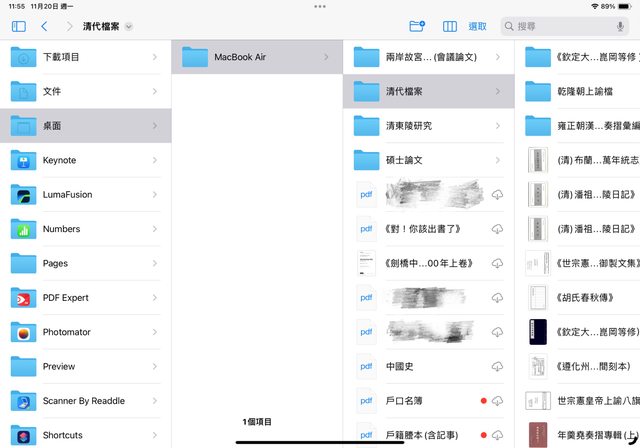Toggle the sidebar panel icon

(18, 26)
